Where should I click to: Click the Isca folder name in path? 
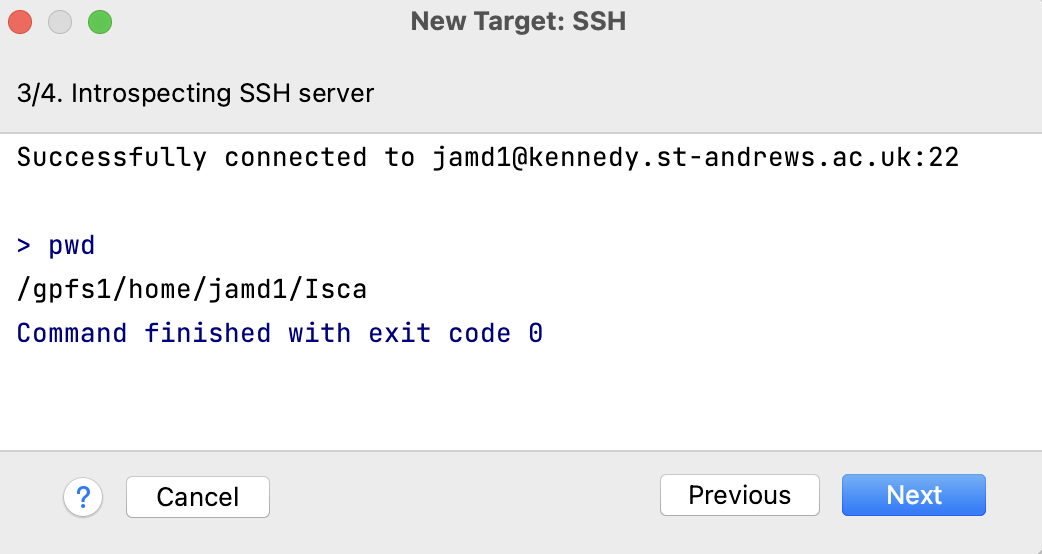pyautogui.click(x=336, y=290)
